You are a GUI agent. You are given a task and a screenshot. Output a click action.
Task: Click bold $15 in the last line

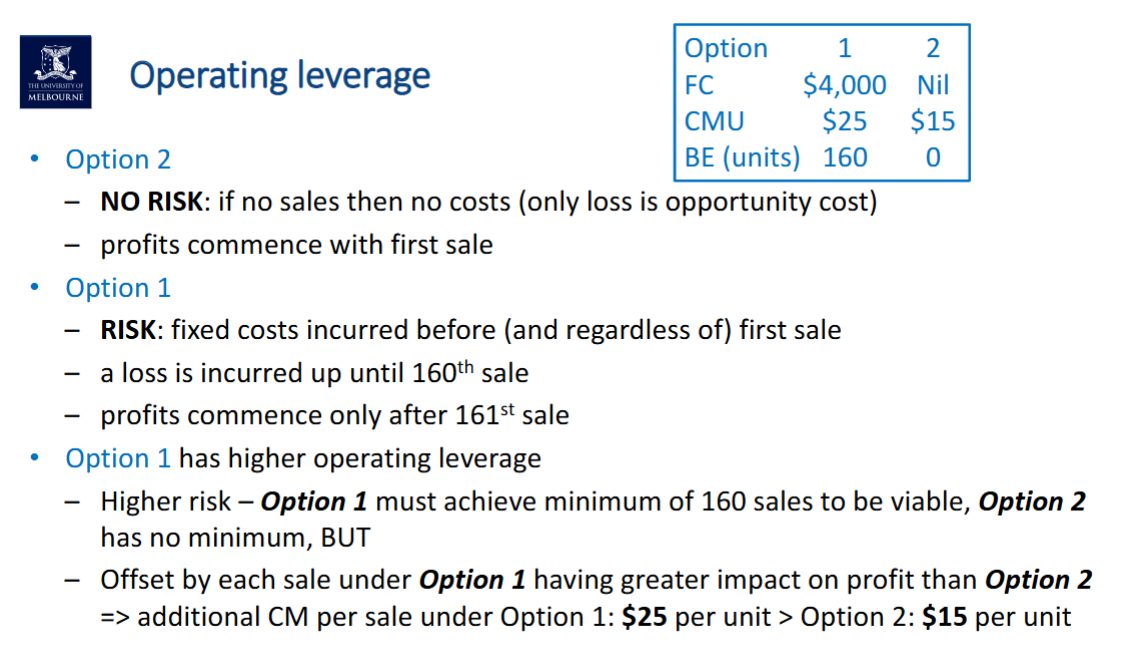(944, 617)
